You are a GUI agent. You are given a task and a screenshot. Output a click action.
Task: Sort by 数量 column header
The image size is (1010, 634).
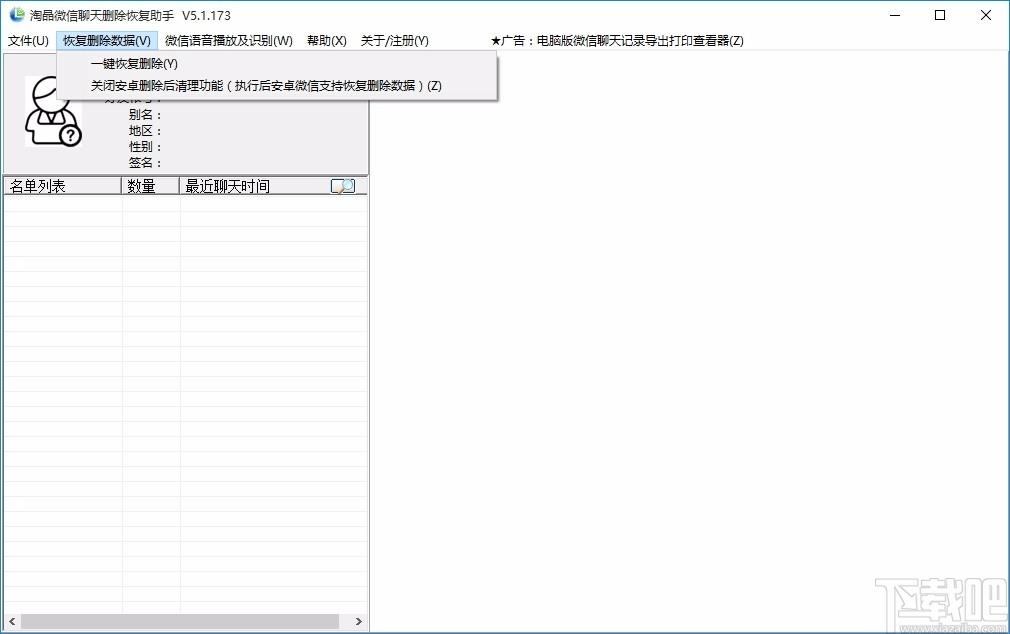150,186
